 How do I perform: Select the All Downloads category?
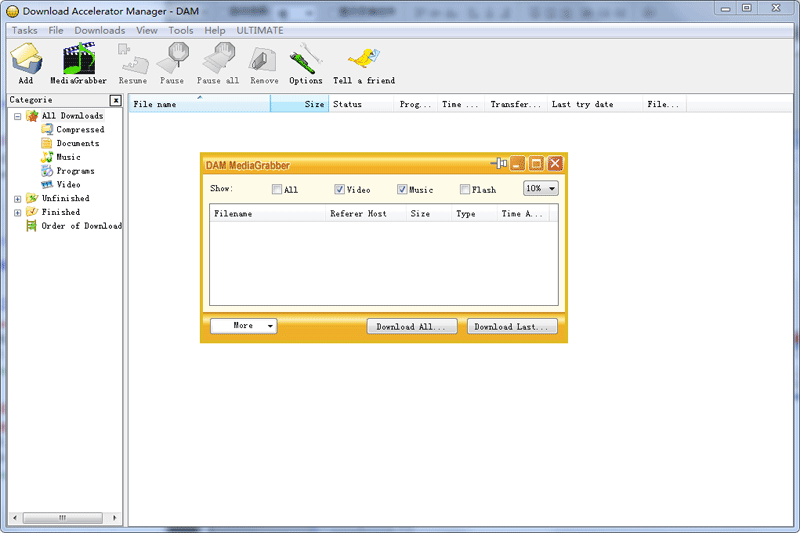coord(72,116)
